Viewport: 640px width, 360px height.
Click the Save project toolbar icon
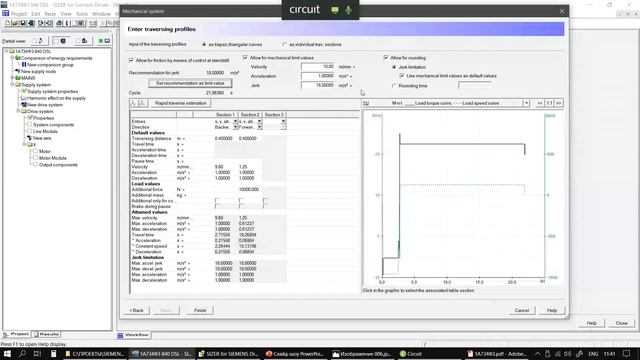pos(23,23)
